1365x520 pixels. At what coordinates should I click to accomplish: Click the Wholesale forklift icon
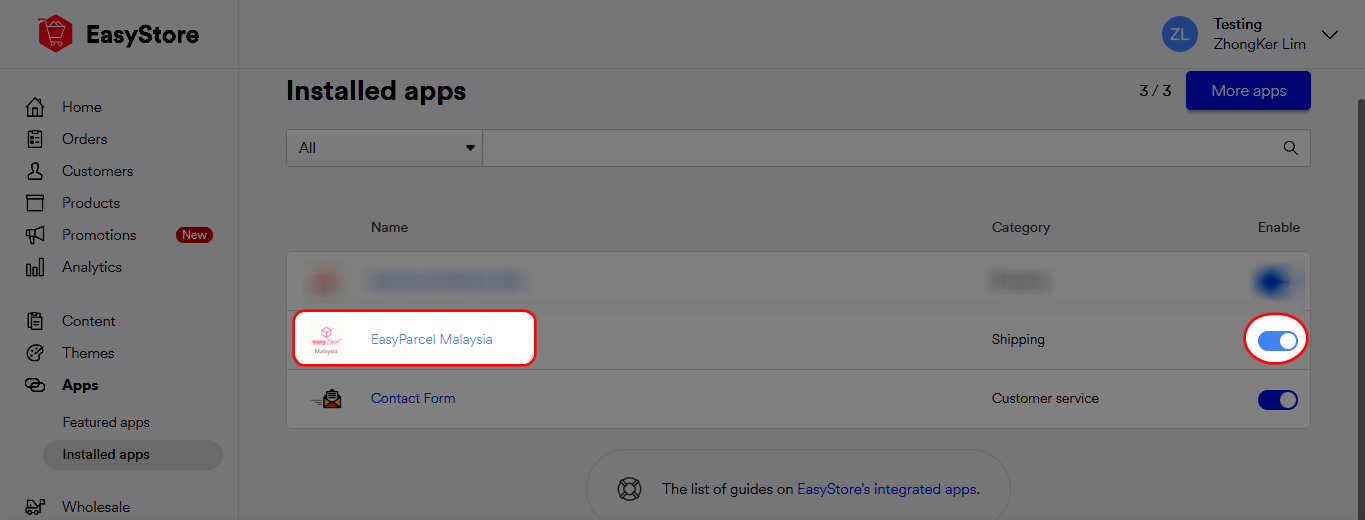(x=35, y=507)
